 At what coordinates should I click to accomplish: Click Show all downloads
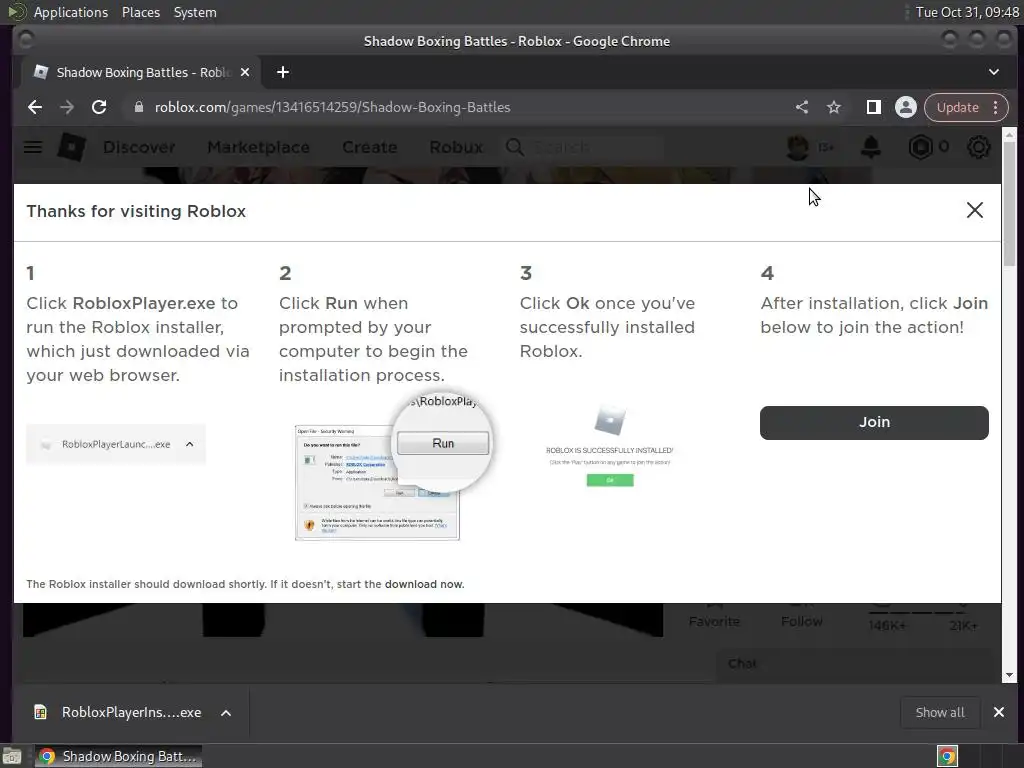[940, 712]
